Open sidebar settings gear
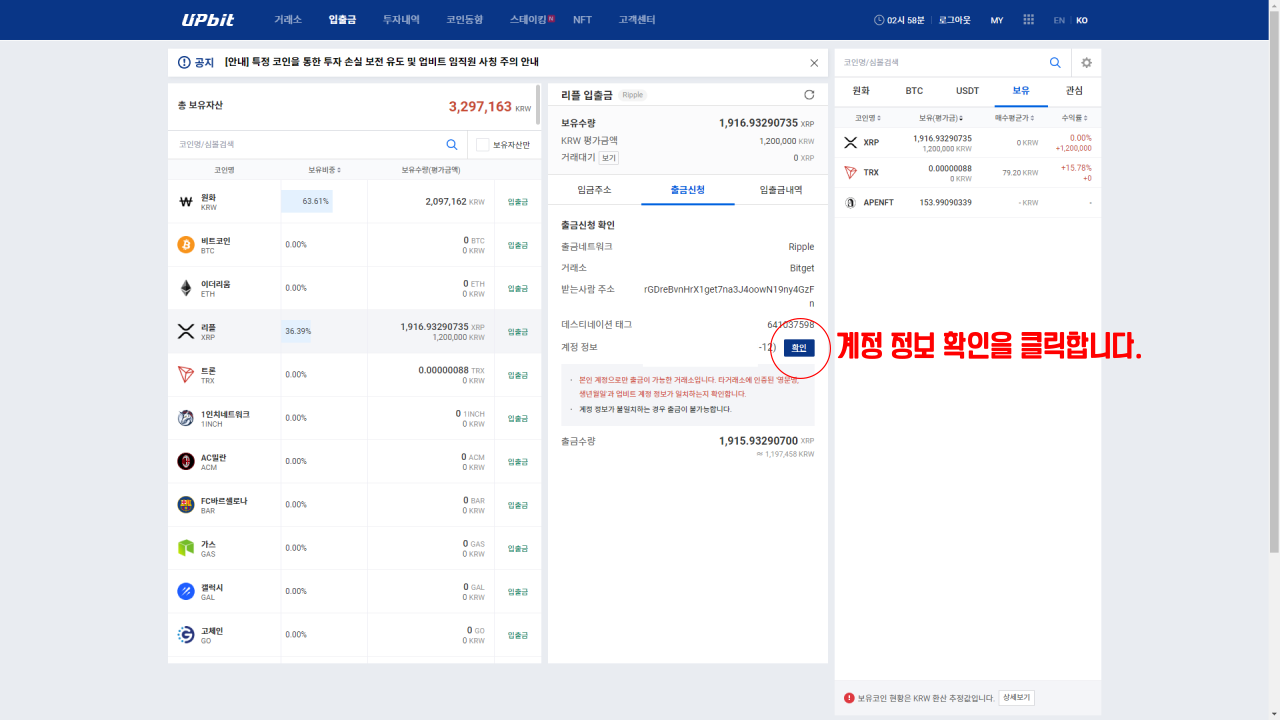Image resolution: width=1280 pixels, height=720 pixels. tap(1086, 62)
